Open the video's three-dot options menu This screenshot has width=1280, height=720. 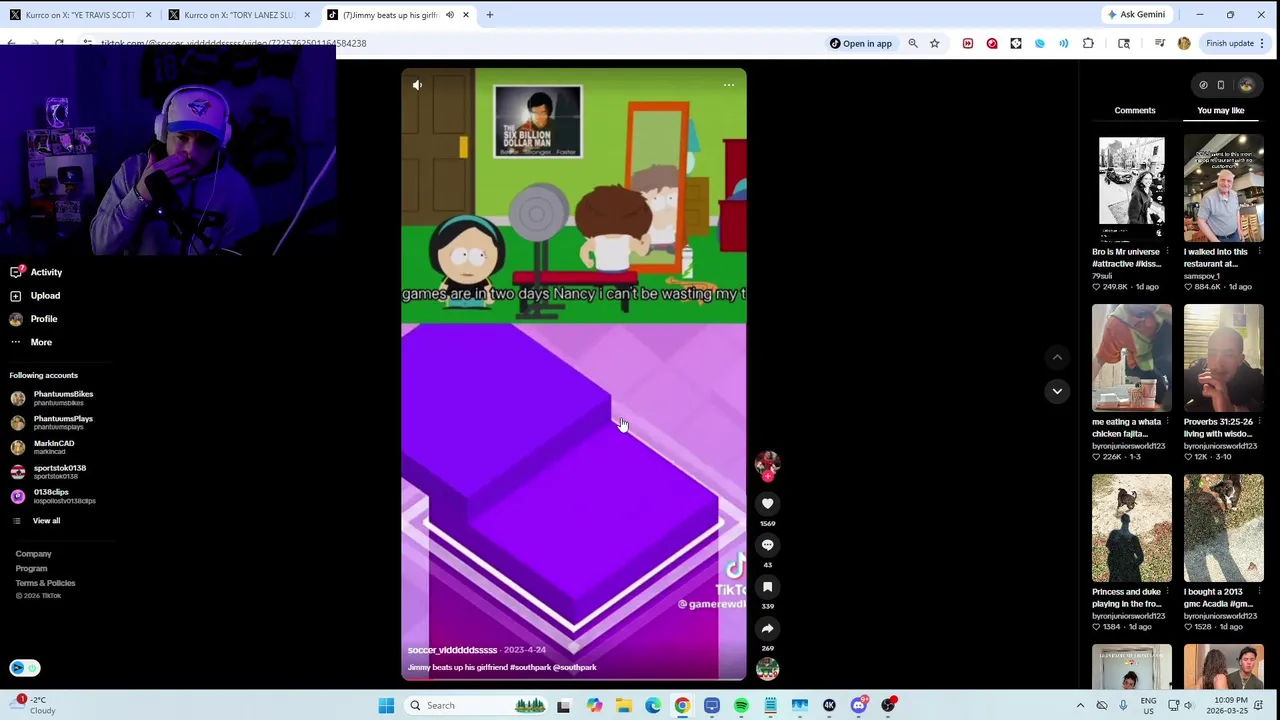729,85
